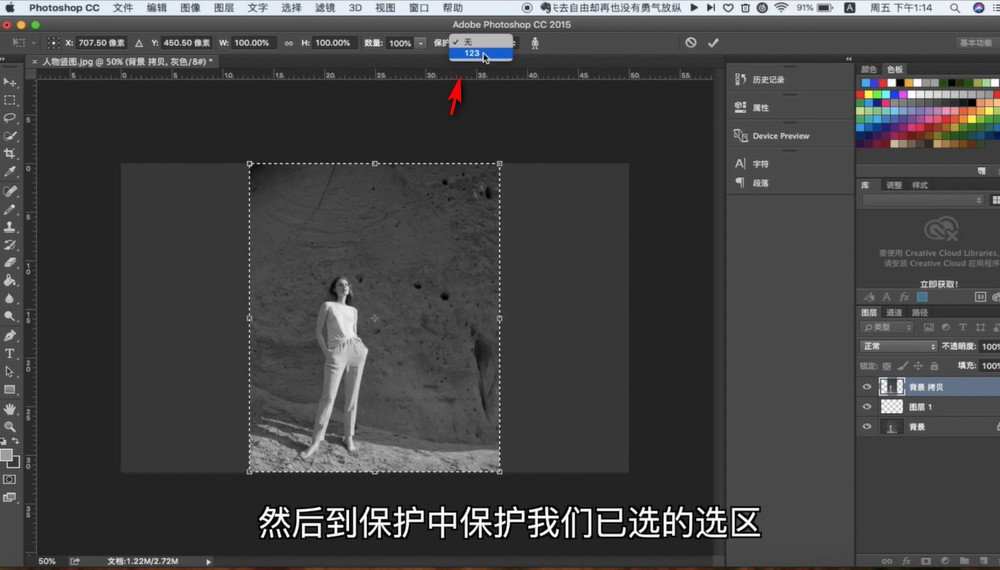Open the 基本功能 workspace dropdown
The width and height of the screenshot is (1000, 570).
coord(976,43)
